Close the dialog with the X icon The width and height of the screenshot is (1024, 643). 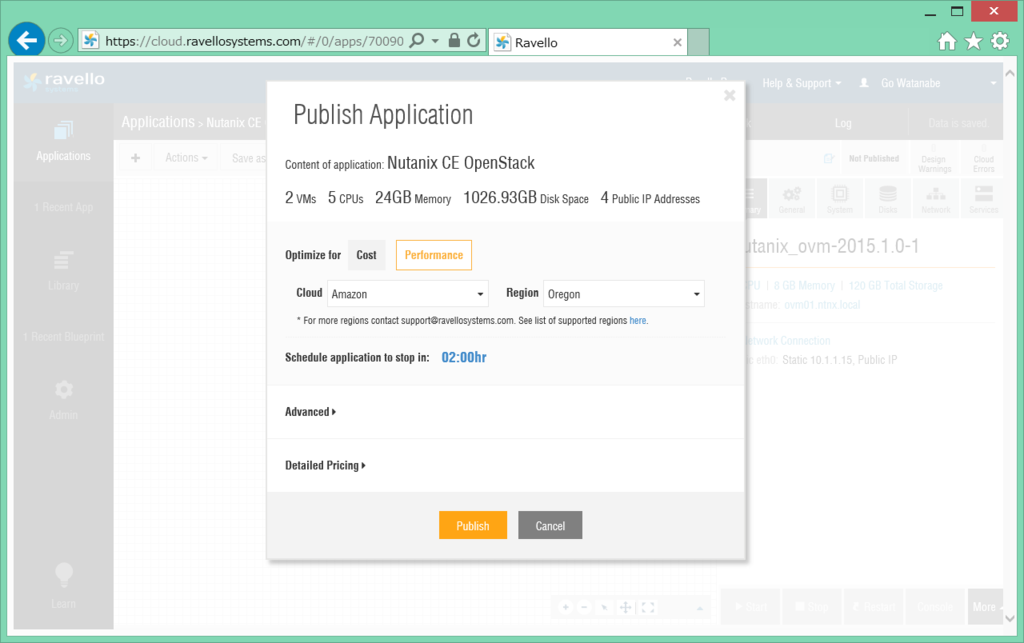click(729, 95)
